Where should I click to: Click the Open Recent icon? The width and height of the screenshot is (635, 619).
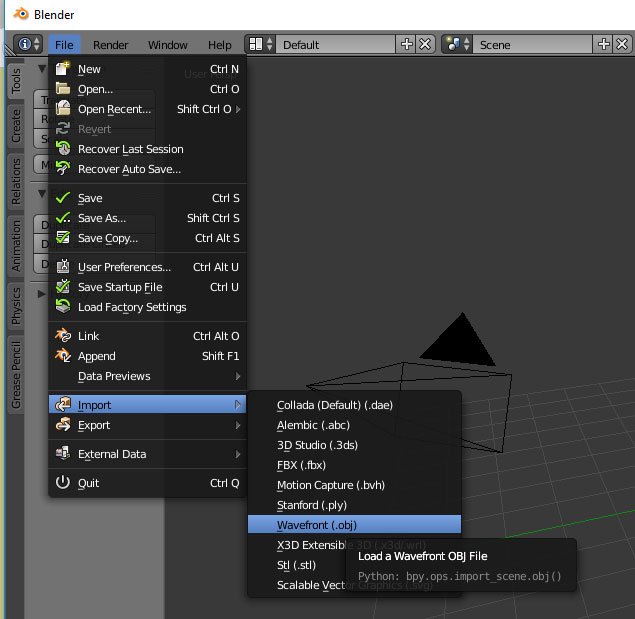63,109
